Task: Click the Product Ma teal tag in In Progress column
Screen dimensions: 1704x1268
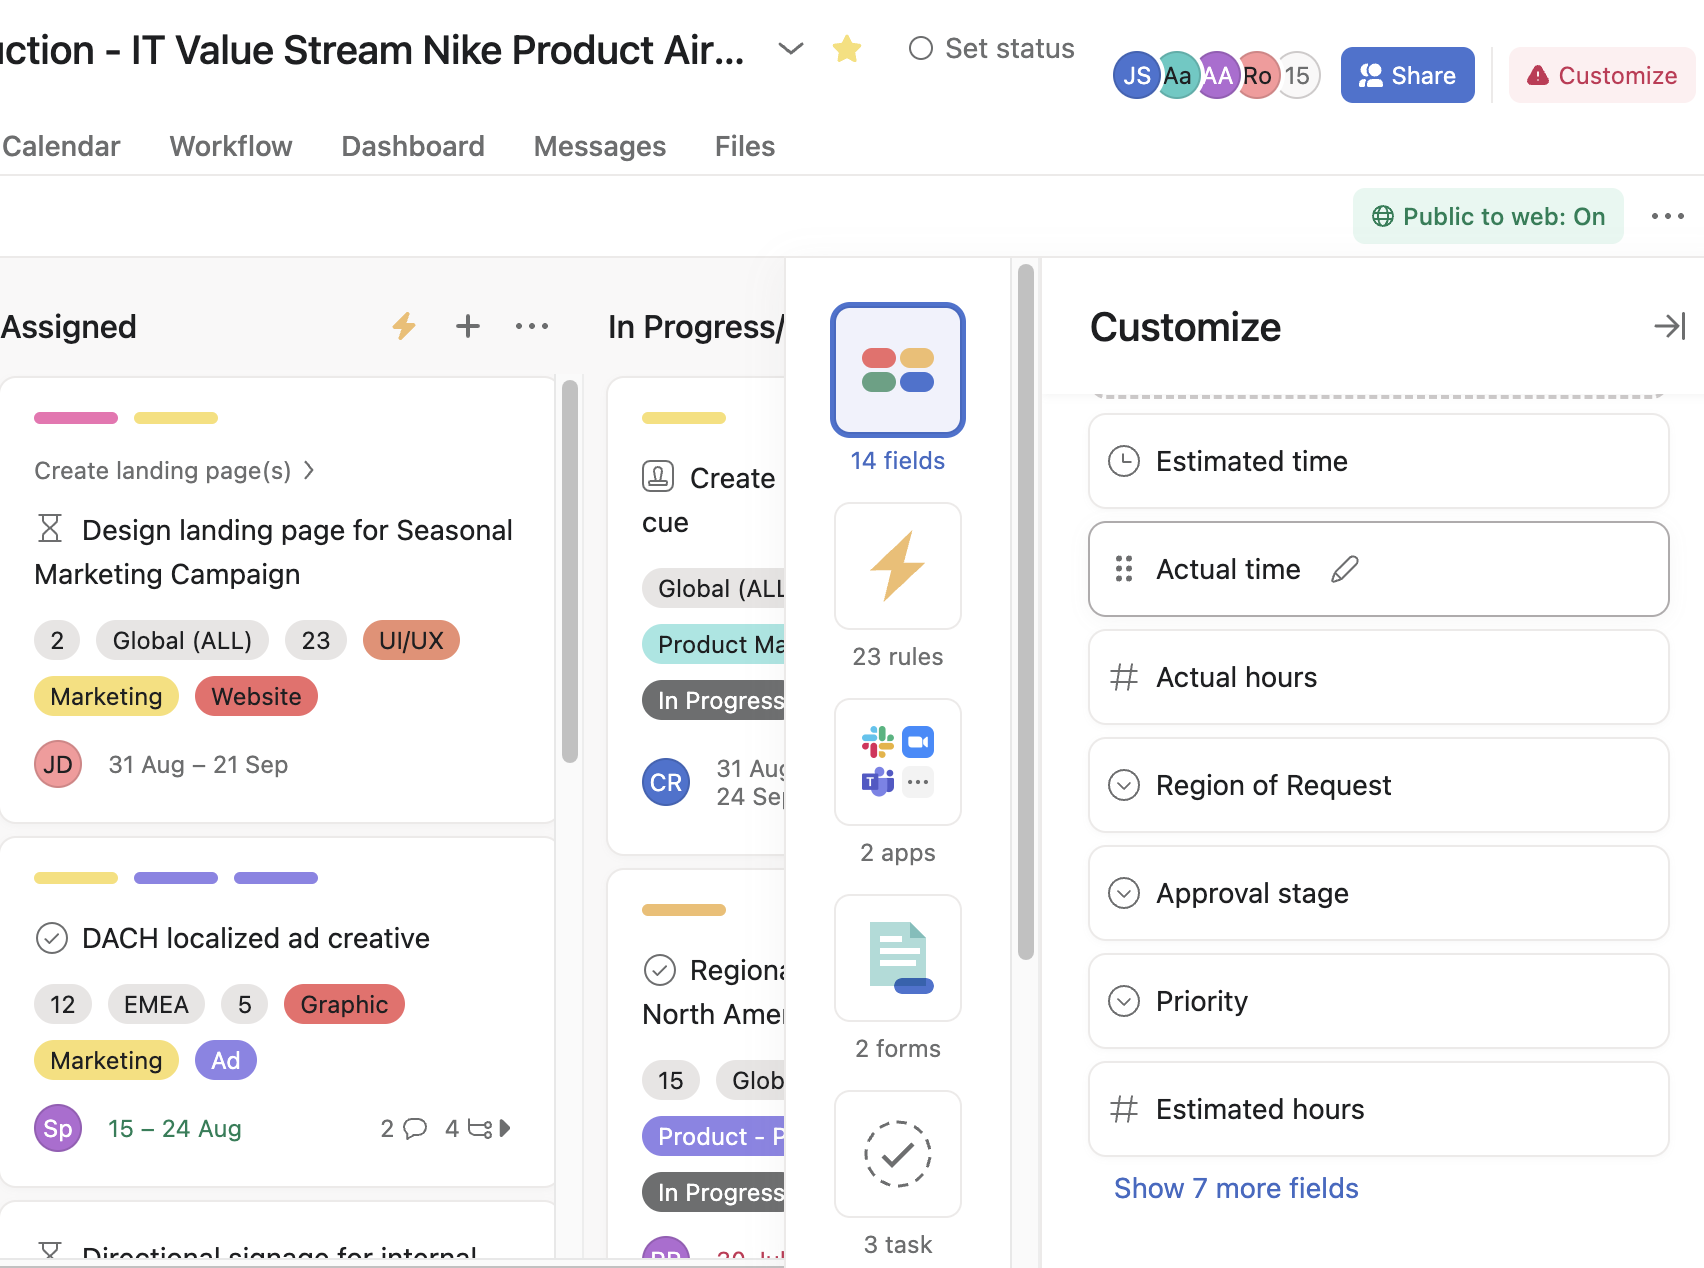Action: [x=714, y=644]
